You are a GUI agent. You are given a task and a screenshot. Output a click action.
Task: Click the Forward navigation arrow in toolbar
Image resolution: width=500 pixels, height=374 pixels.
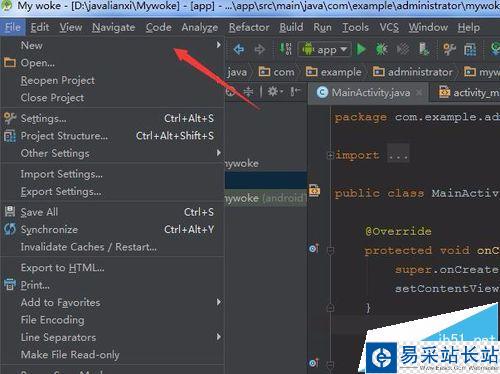click(x=260, y=50)
